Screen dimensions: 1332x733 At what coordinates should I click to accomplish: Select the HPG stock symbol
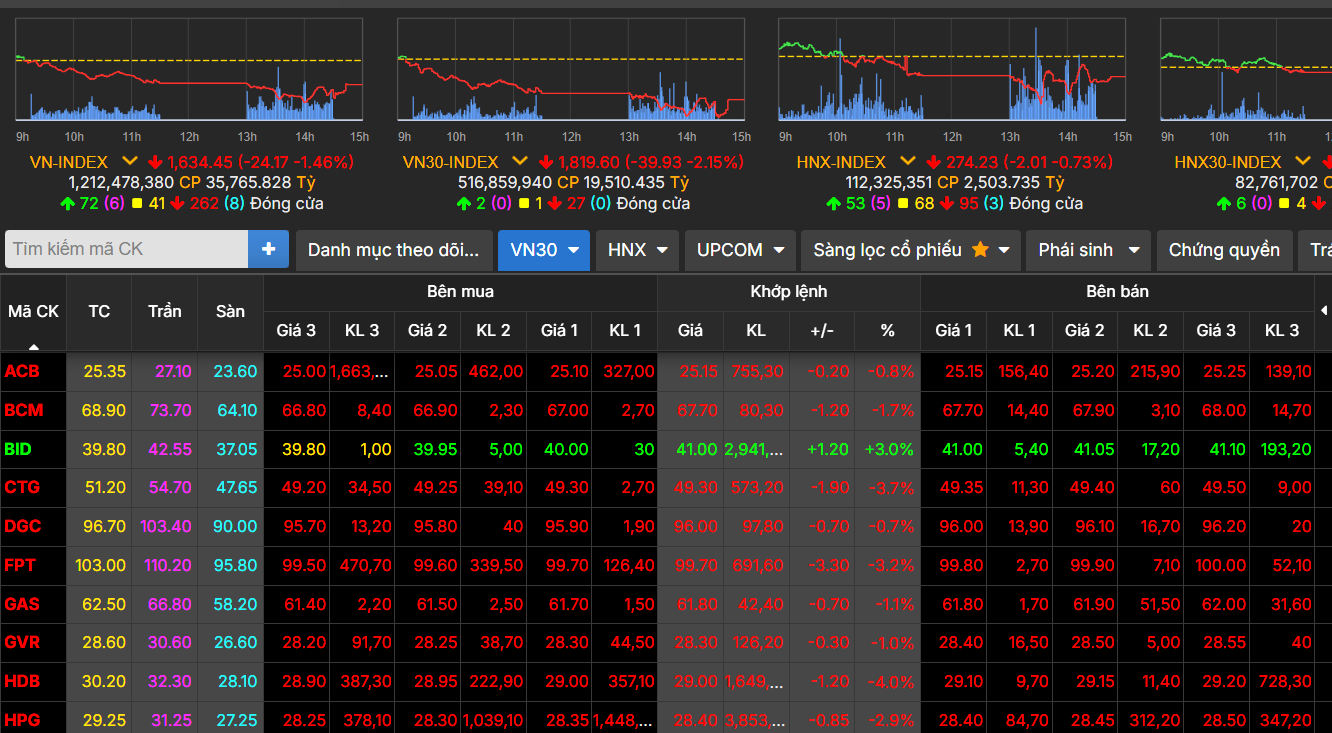pos(22,720)
